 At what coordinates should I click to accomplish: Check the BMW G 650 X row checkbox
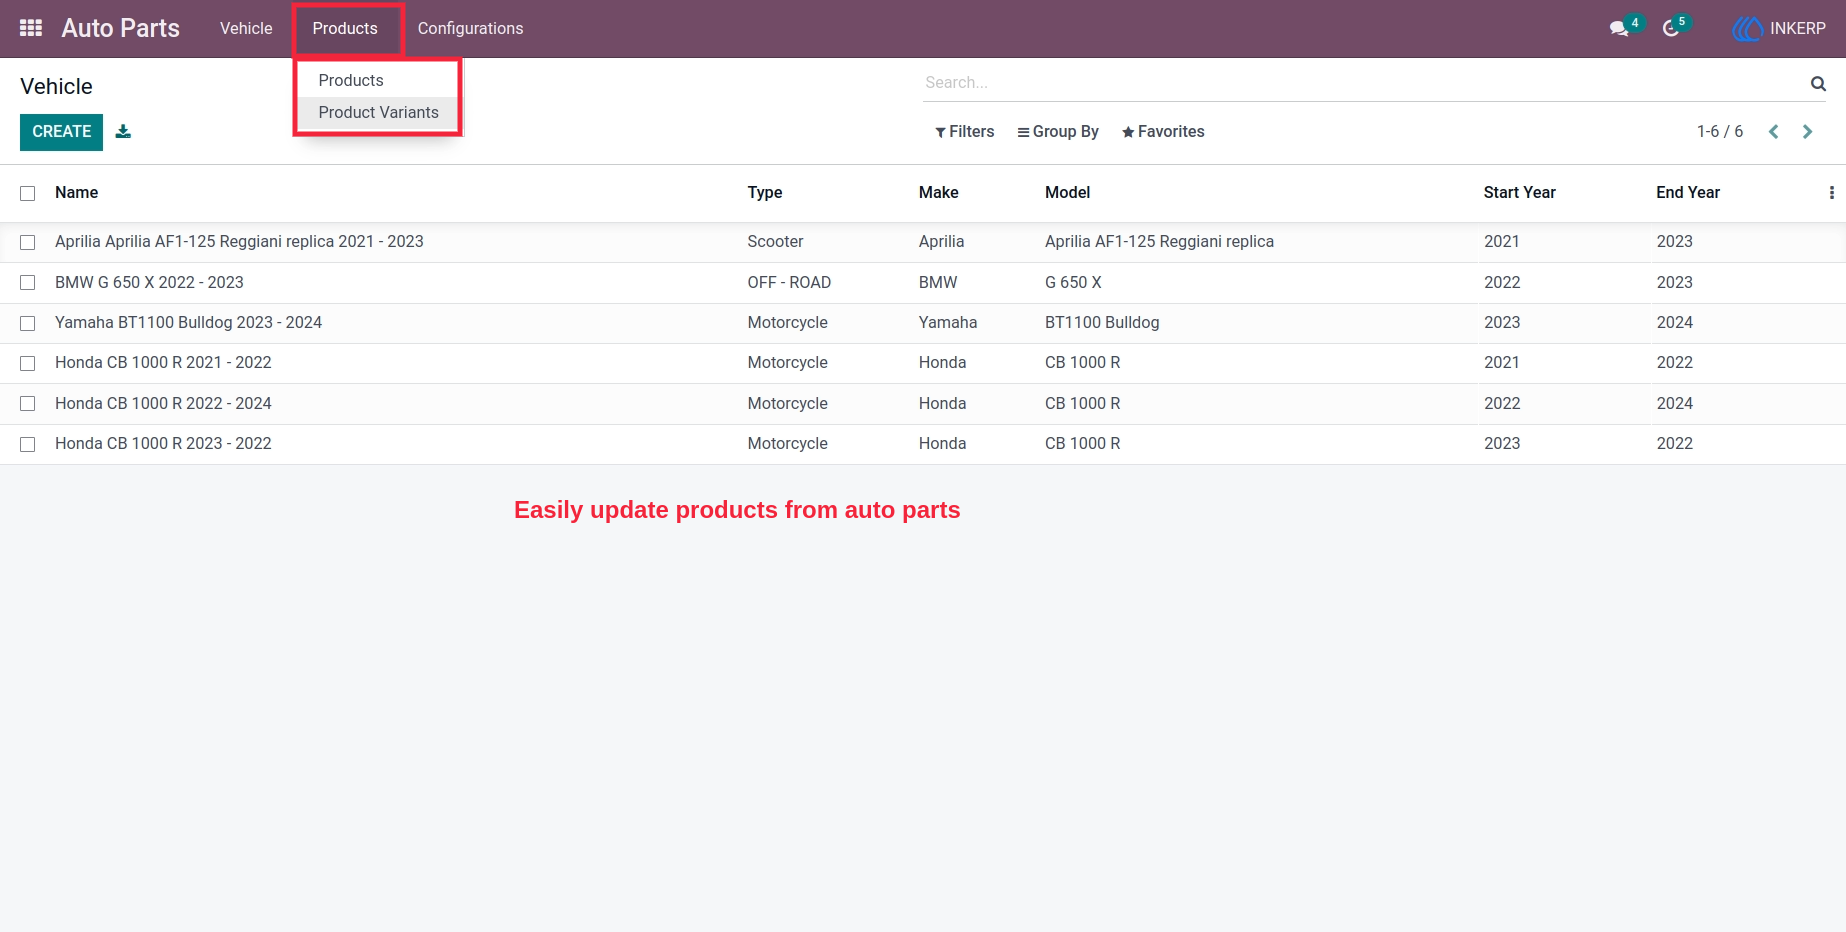click(x=28, y=283)
